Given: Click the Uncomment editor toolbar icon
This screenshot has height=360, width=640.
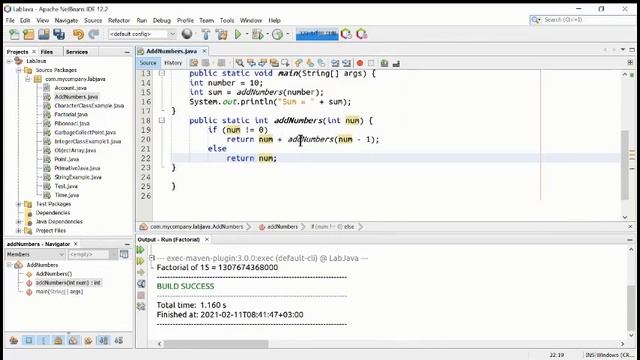Looking at the screenshot, I should click(396, 63).
